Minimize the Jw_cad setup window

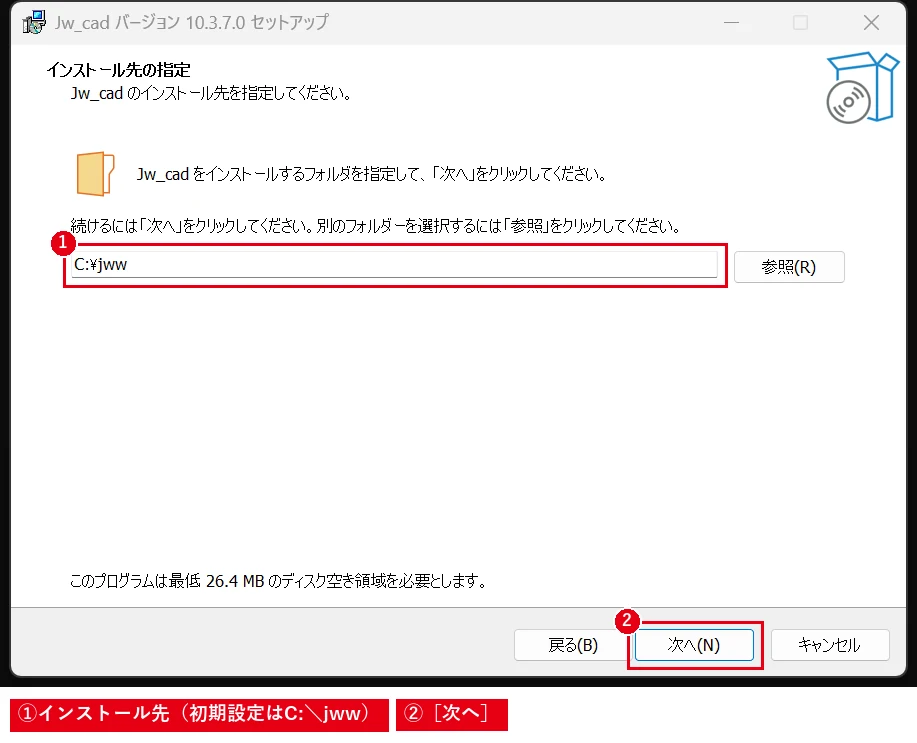point(732,23)
